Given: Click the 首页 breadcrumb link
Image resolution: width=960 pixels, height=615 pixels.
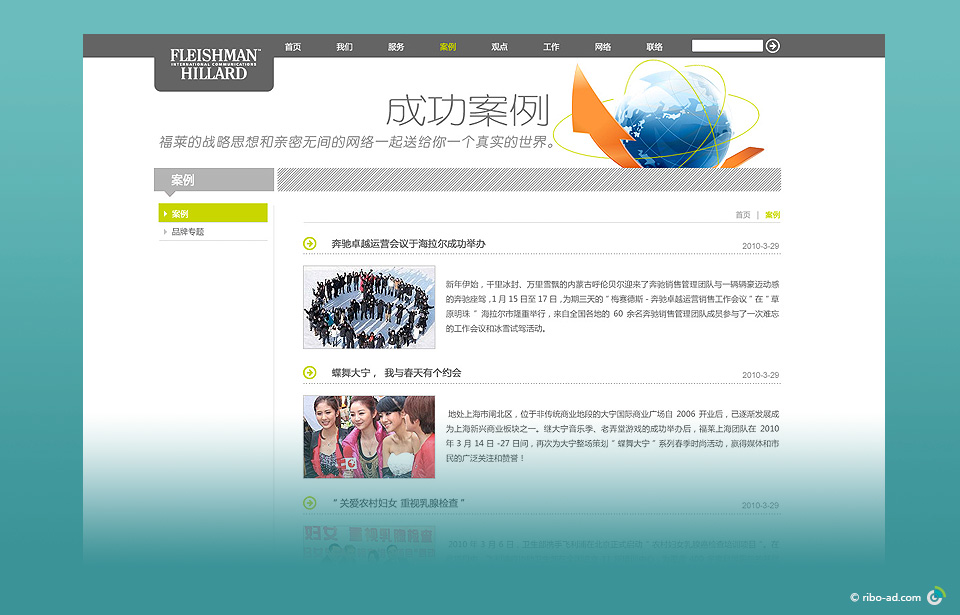Looking at the screenshot, I should 743,215.
